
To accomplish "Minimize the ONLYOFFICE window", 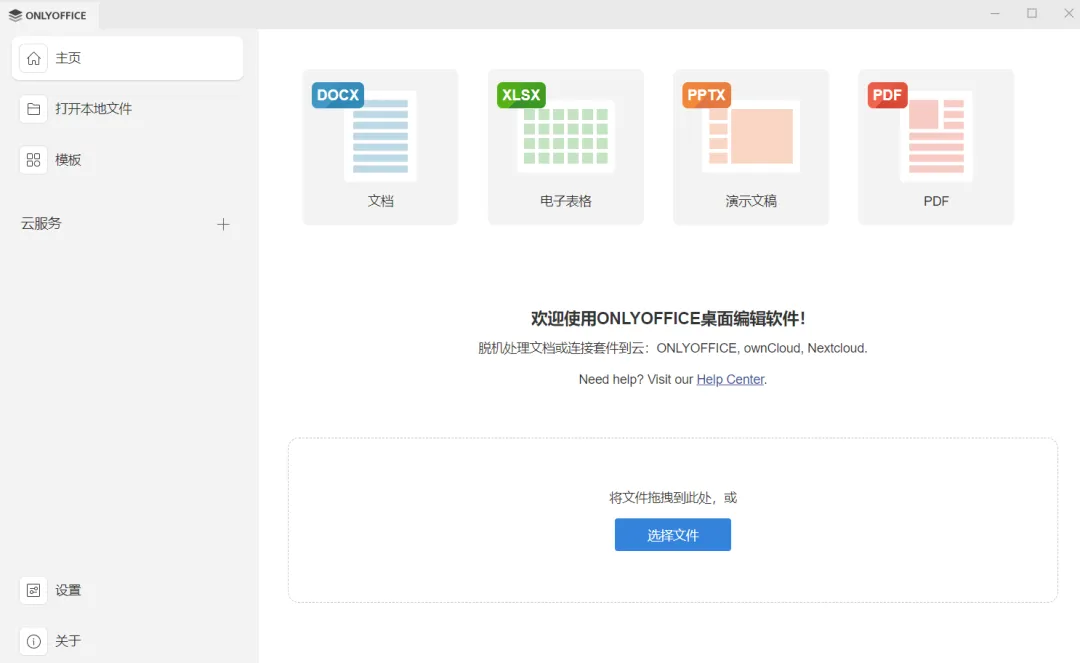I will [x=995, y=14].
